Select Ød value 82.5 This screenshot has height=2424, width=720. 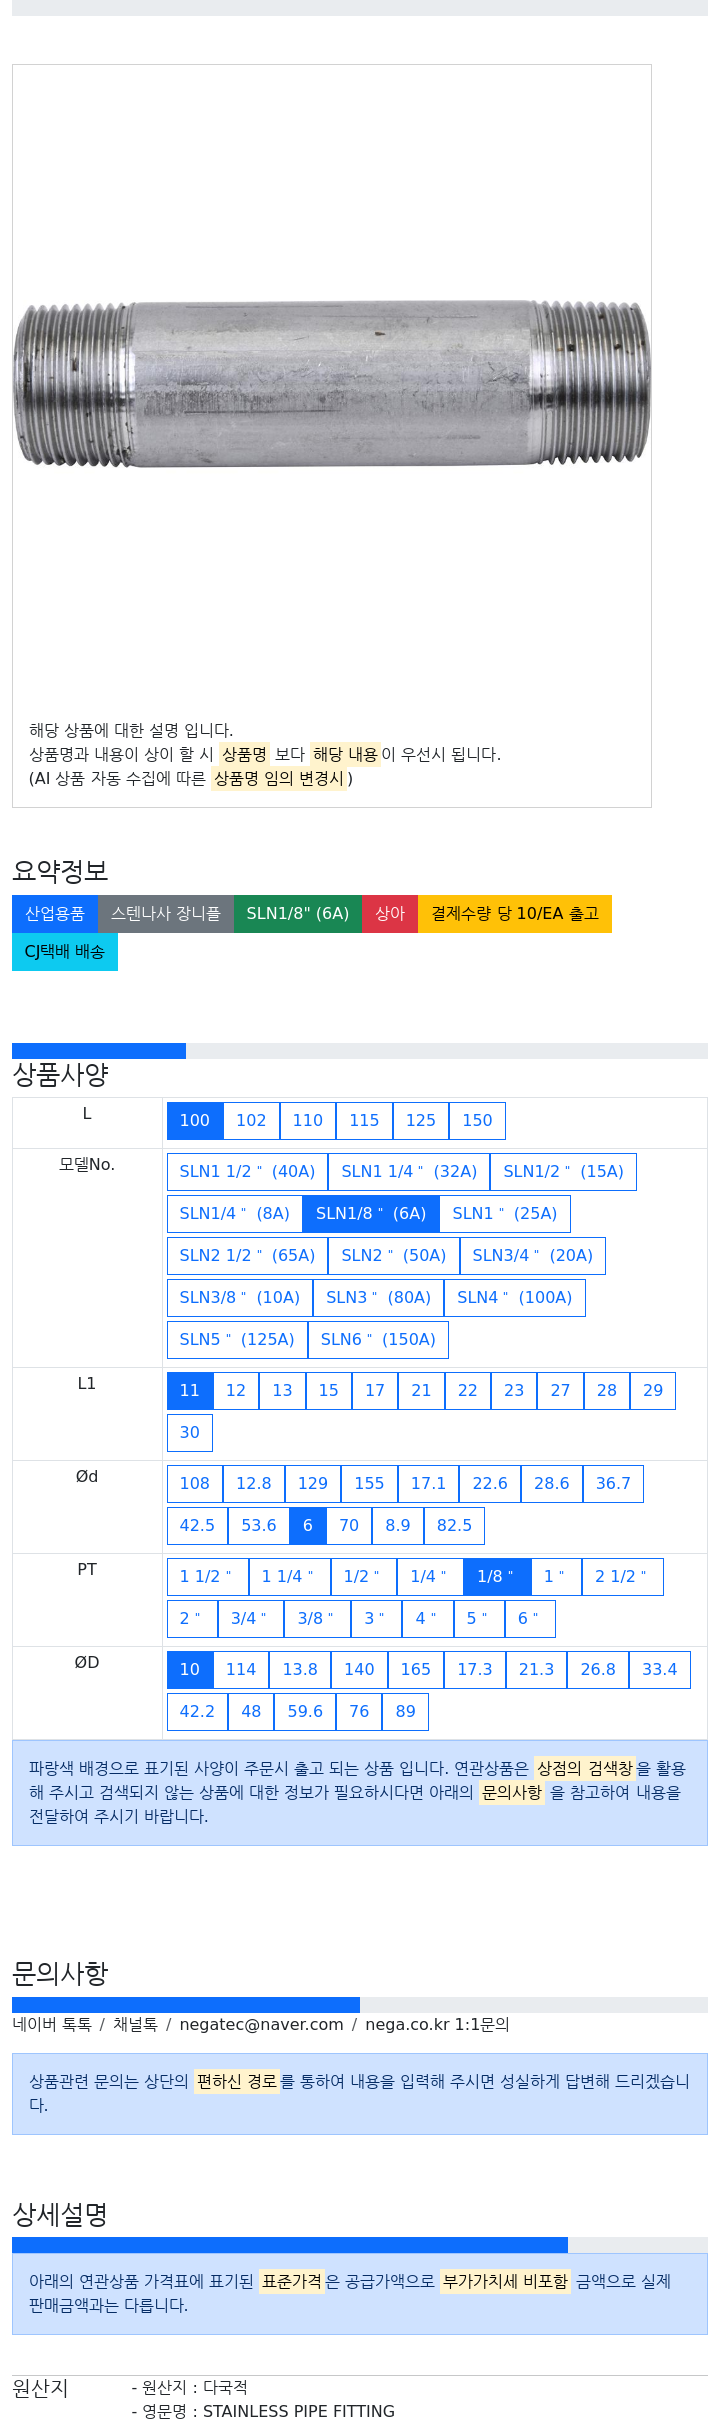454,1525
